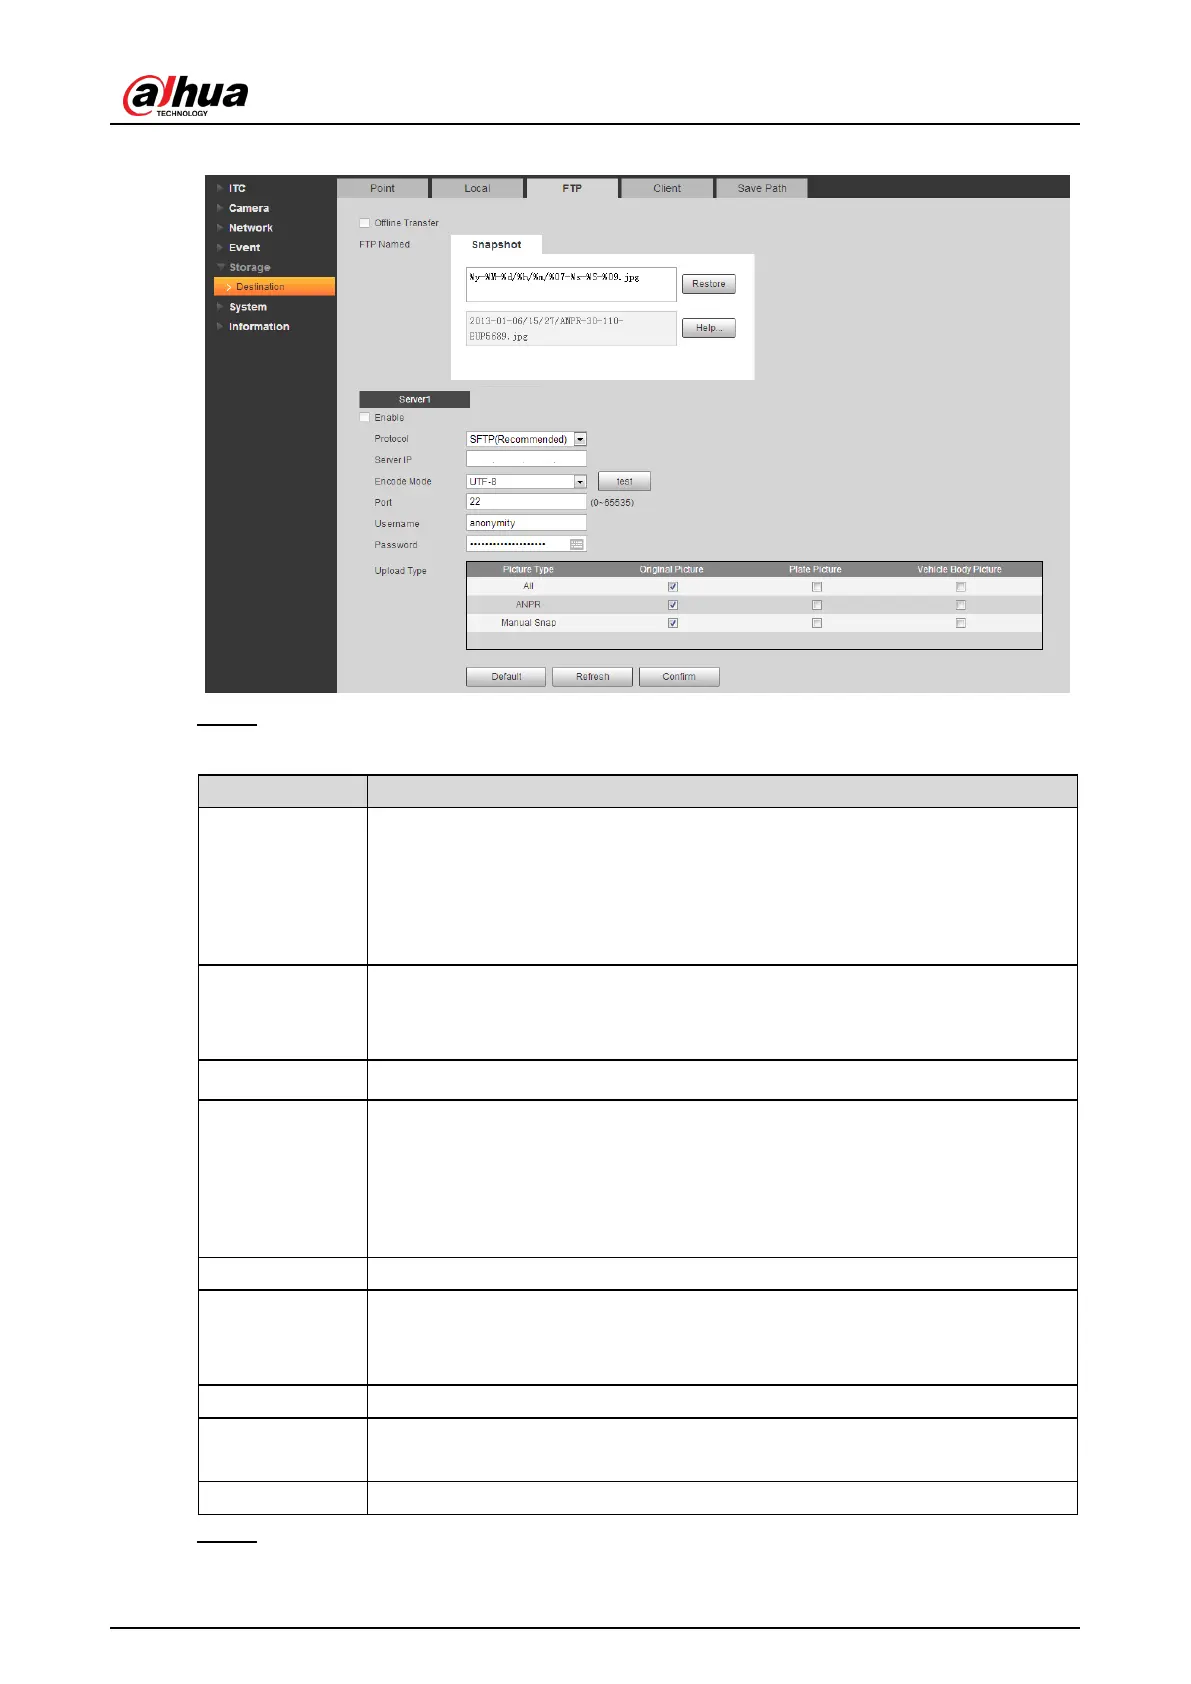The height and width of the screenshot is (1684, 1191).
Task: Check Plate Picture for the ANPR row
Action: pyautogui.click(x=817, y=605)
